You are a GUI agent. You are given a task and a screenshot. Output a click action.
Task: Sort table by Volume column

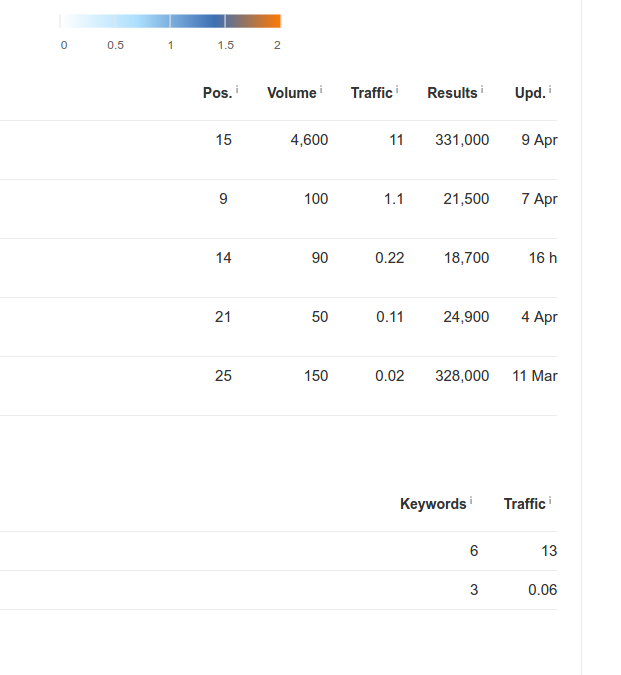[291, 93]
